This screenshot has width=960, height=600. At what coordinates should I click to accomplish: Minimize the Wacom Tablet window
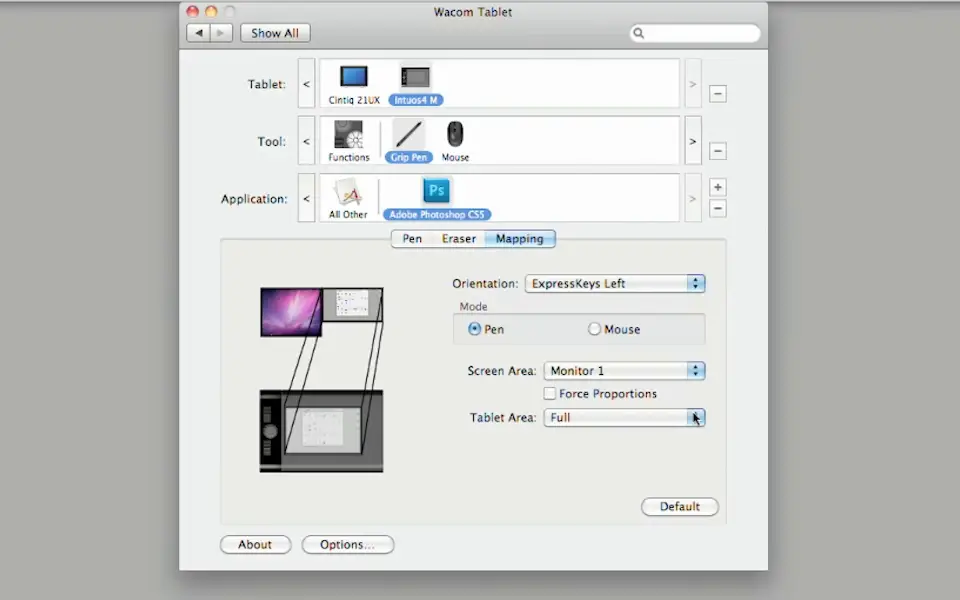211,12
